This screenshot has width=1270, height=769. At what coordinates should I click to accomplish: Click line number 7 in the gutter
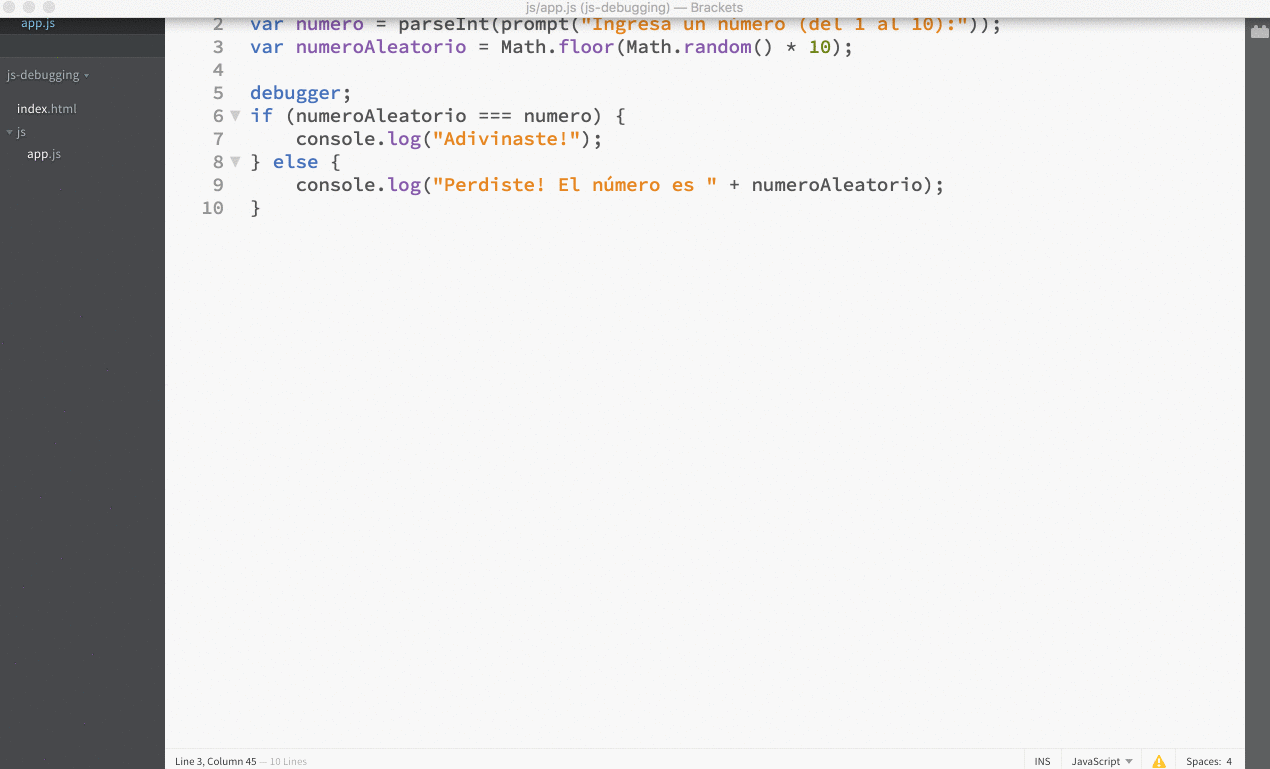(x=218, y=139)
